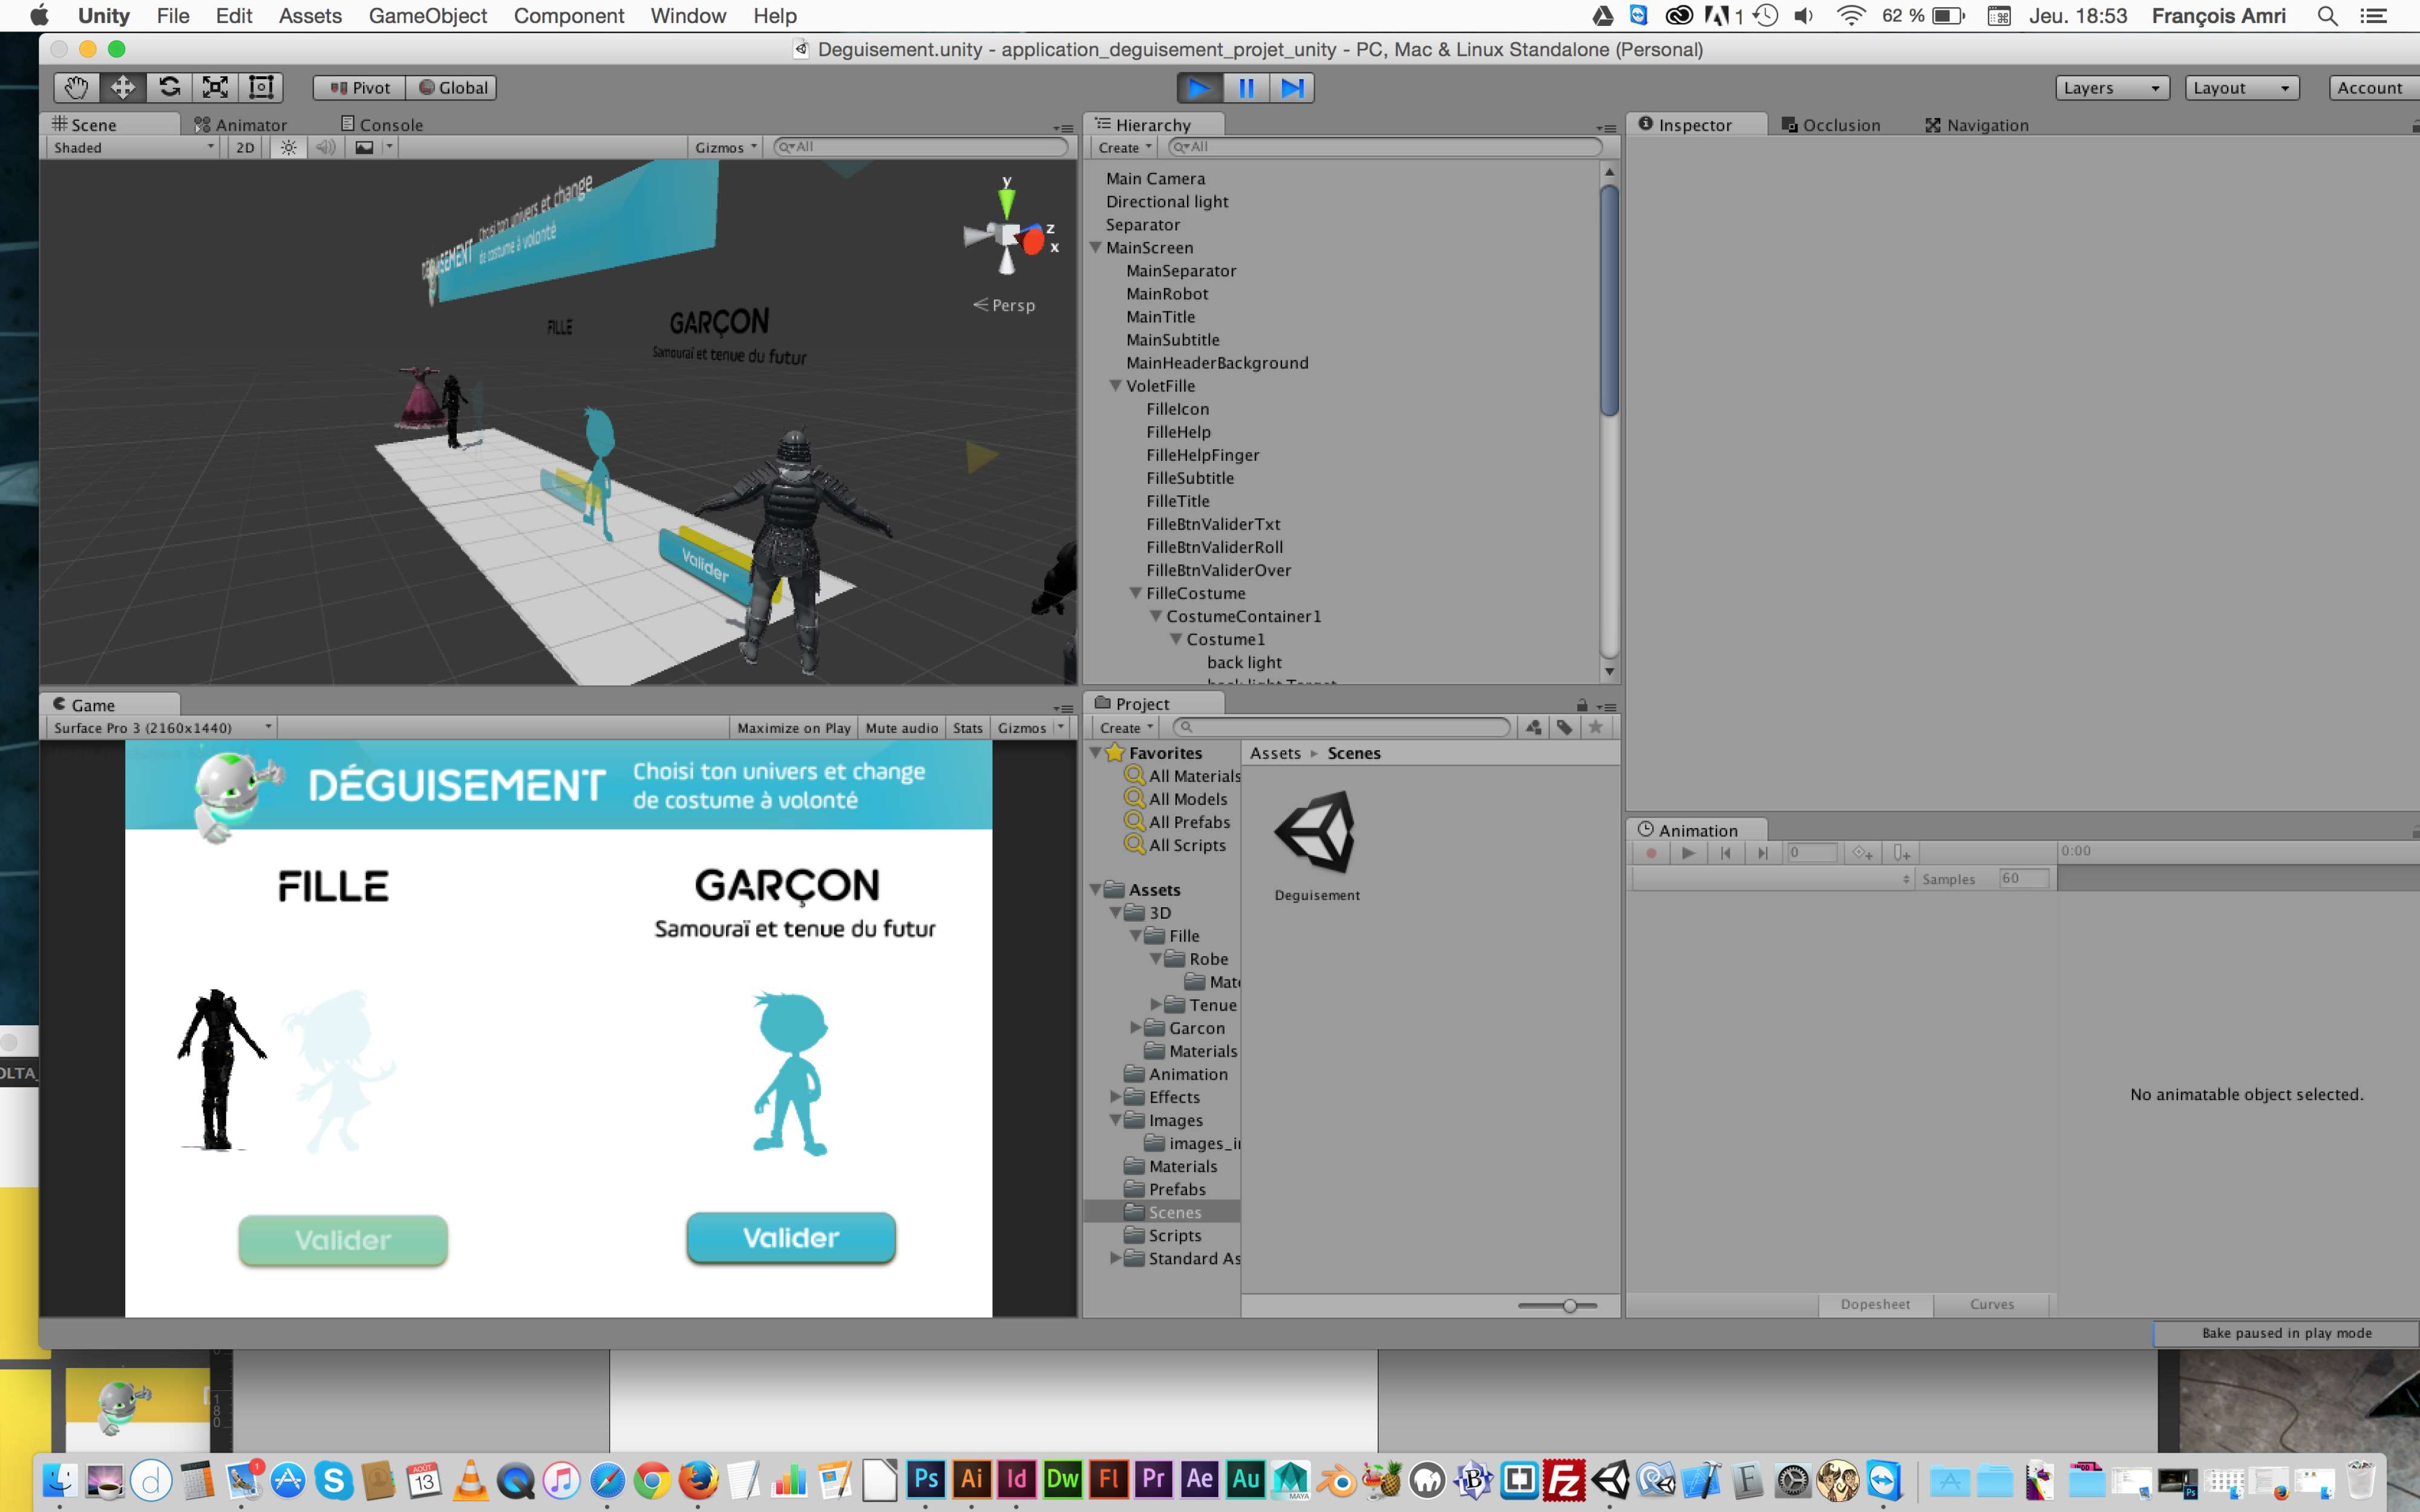Open the GameObject menu

pyautogui.click(x=427, y=16)
